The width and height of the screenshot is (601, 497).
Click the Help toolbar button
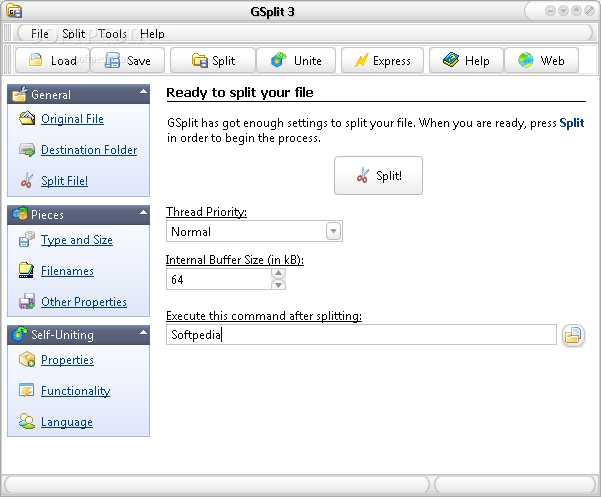(x=466, y=60)
